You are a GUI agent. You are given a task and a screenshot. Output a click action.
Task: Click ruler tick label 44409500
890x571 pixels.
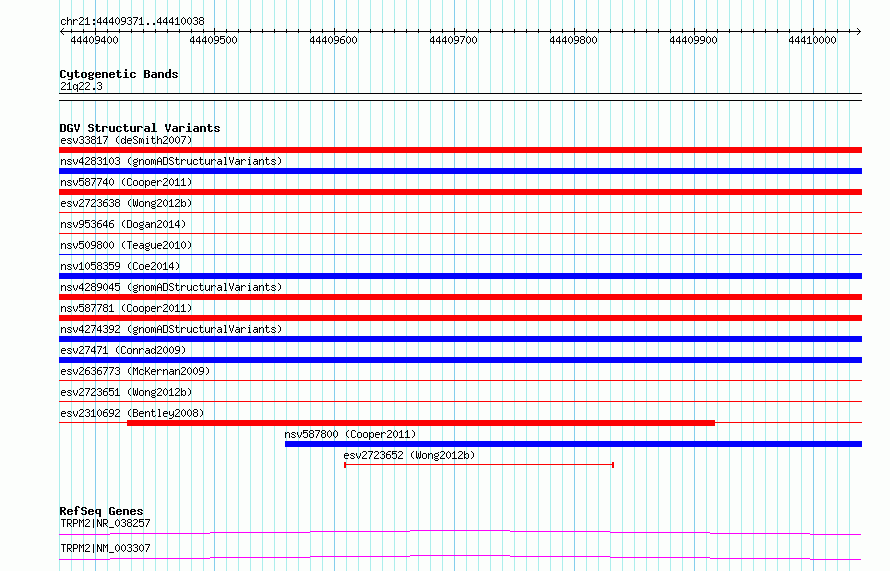213,40
